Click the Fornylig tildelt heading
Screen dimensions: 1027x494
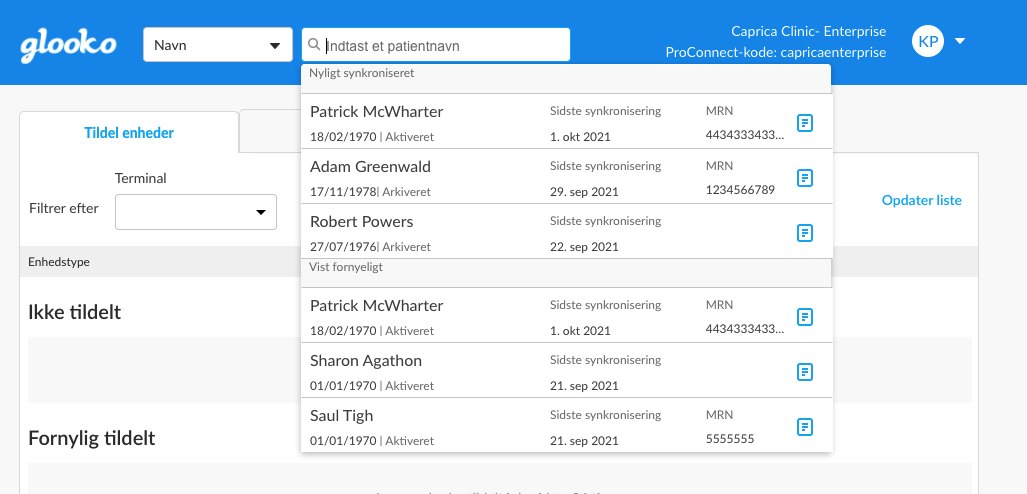coord(92,438)
